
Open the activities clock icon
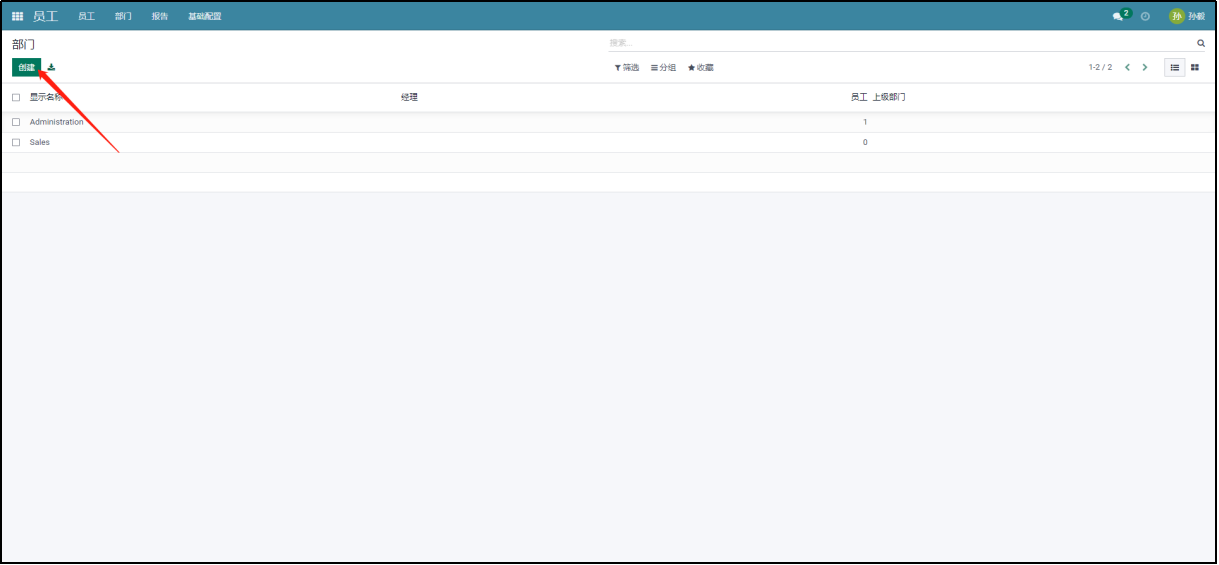click(1145, 16)
